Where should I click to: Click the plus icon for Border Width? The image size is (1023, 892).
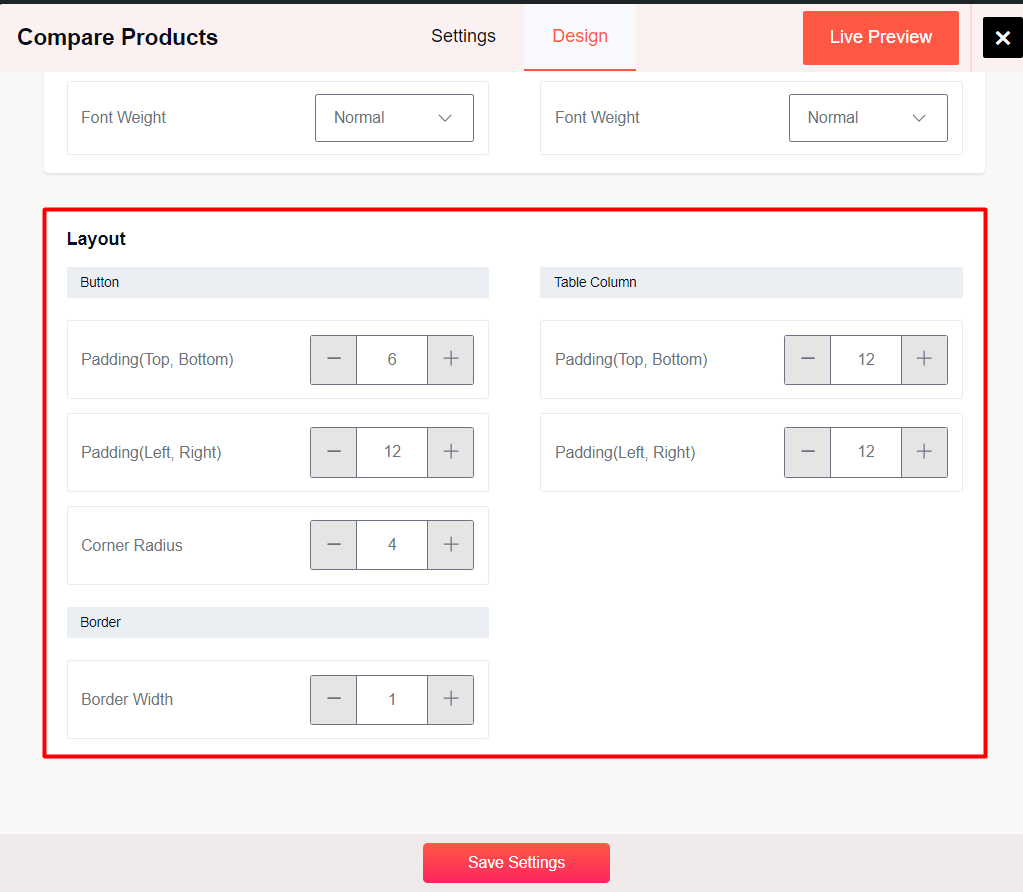[450, 699]
